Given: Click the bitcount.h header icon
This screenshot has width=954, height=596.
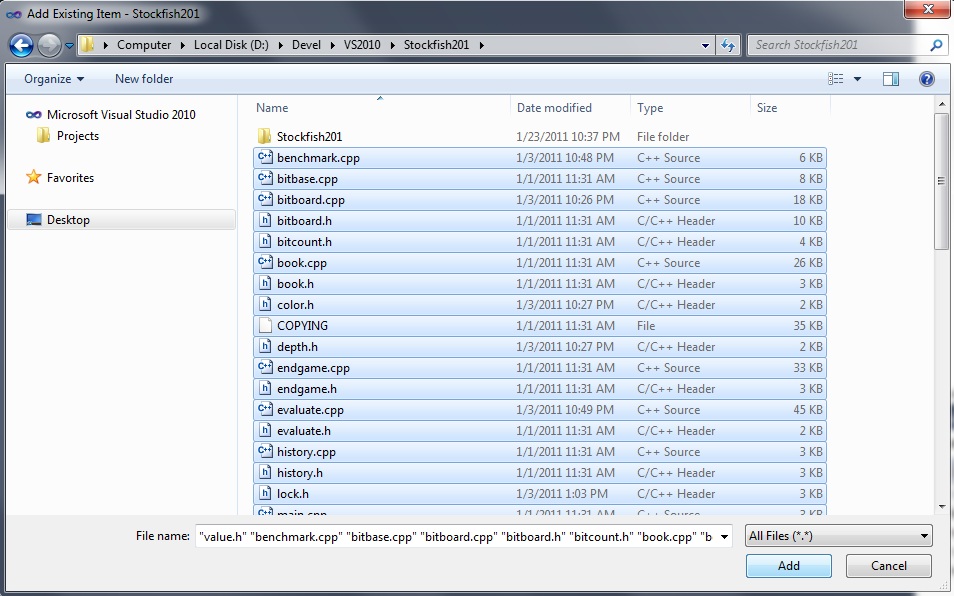Looking at the screenshot, I should [x=265, y=241].
